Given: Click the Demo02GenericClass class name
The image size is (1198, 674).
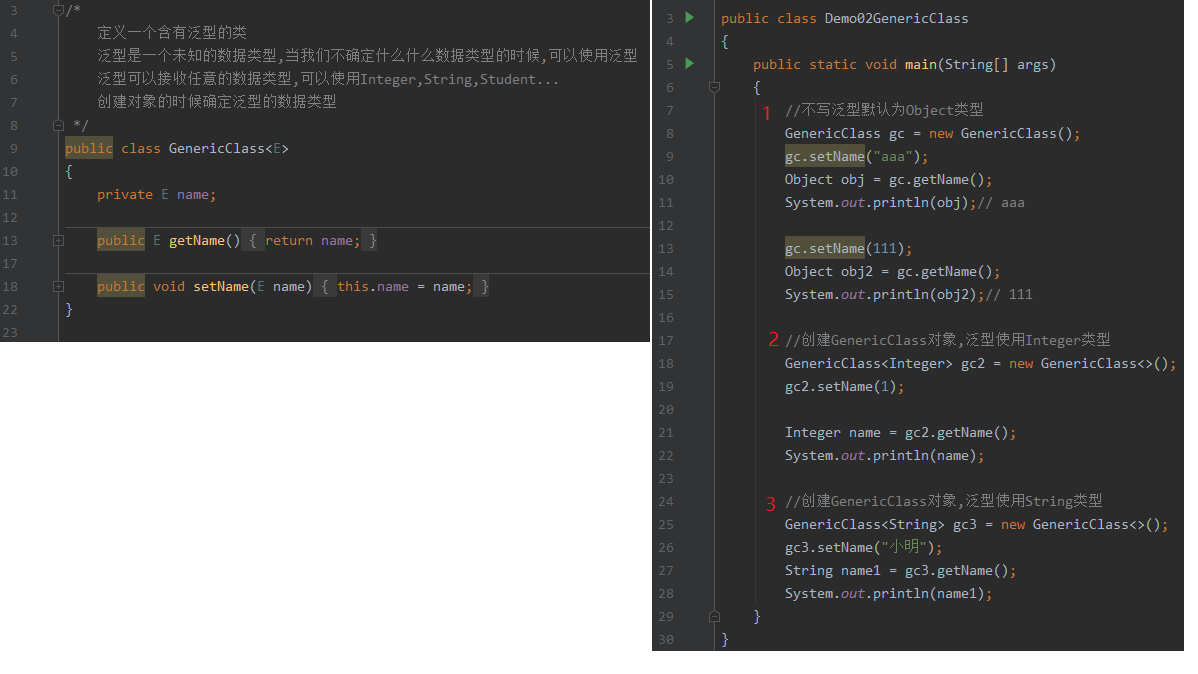Looking at the screenshot, I should click(x=896, y=18).
